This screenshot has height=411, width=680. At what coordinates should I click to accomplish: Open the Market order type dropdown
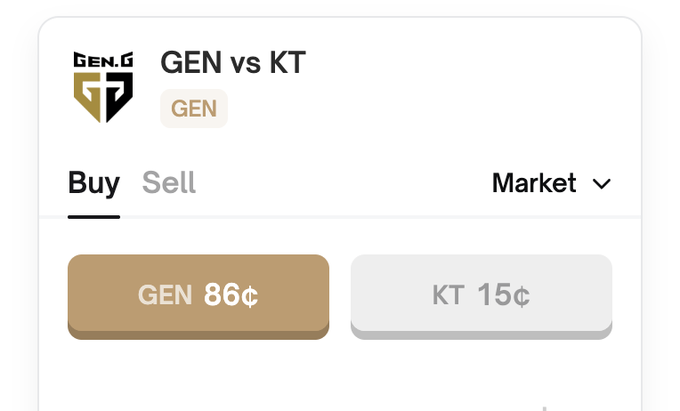(550, 183)
